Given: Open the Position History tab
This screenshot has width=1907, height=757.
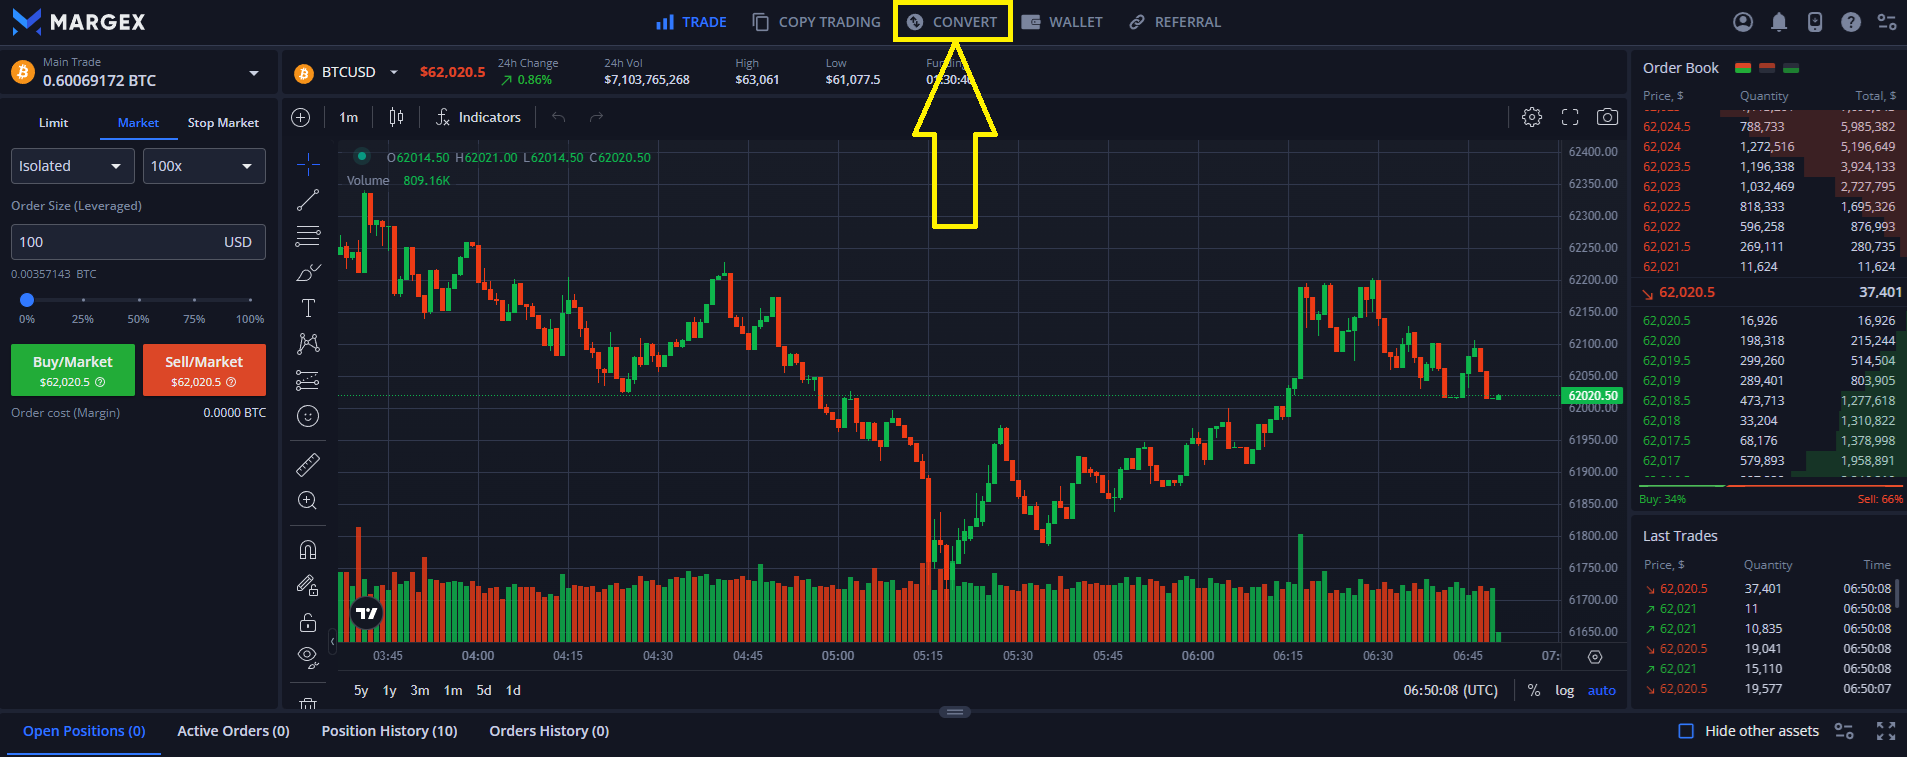Looking at the screenshot, I should pos(389,731).
